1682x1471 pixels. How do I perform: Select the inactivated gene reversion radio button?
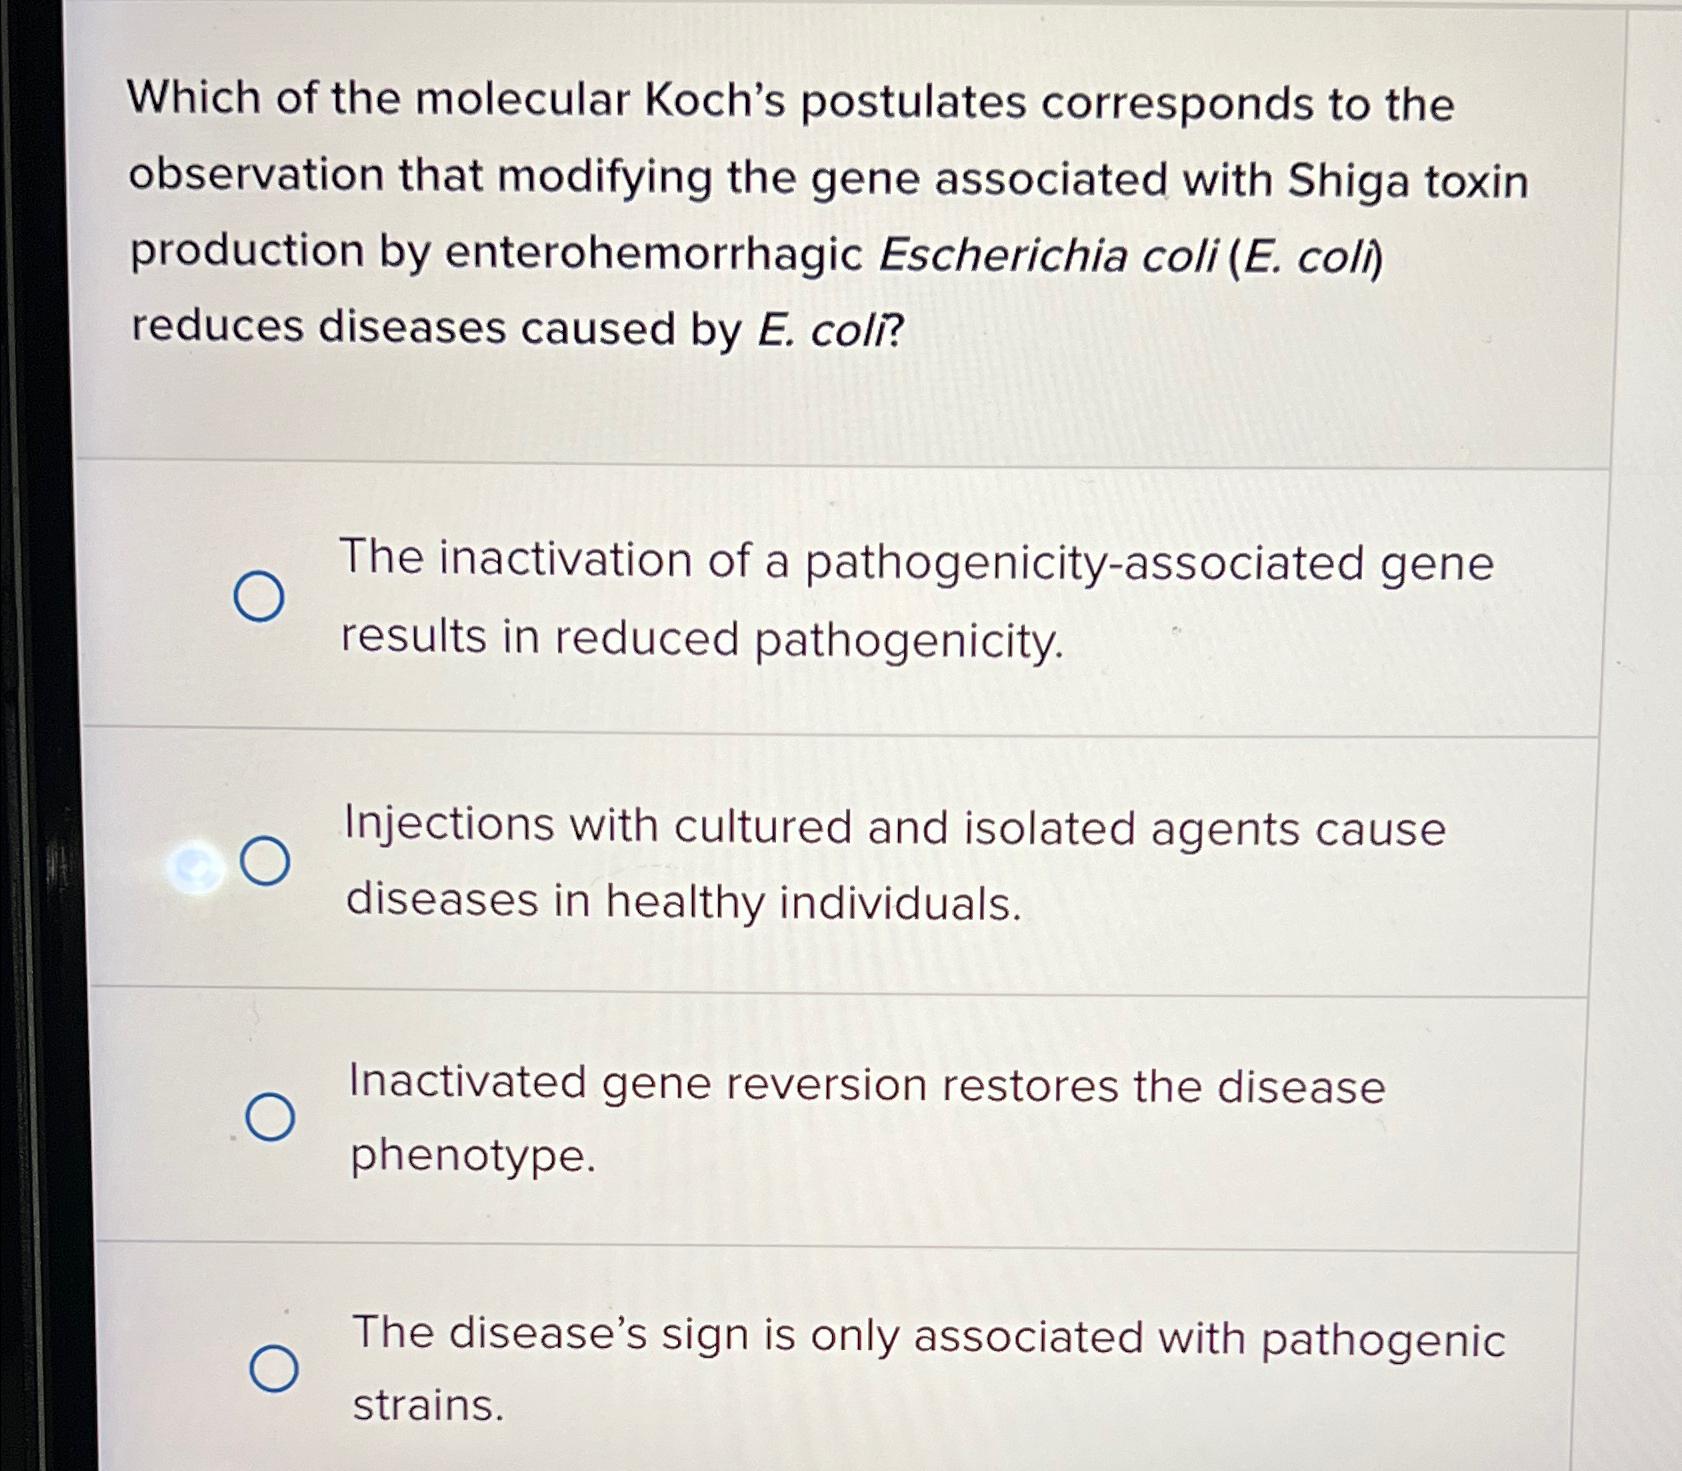270,1117
